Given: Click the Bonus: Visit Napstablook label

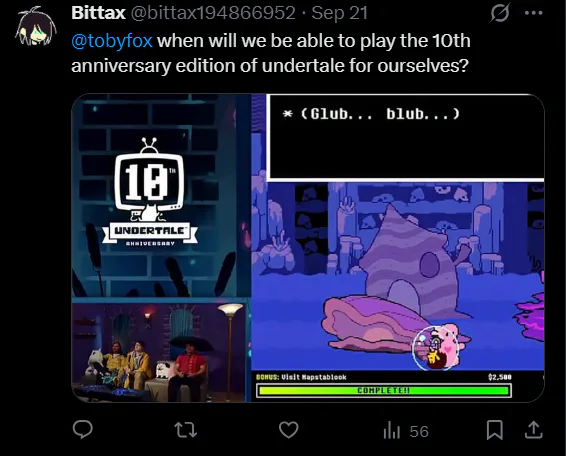Looking at the screenshot, I should click(301, 377).
